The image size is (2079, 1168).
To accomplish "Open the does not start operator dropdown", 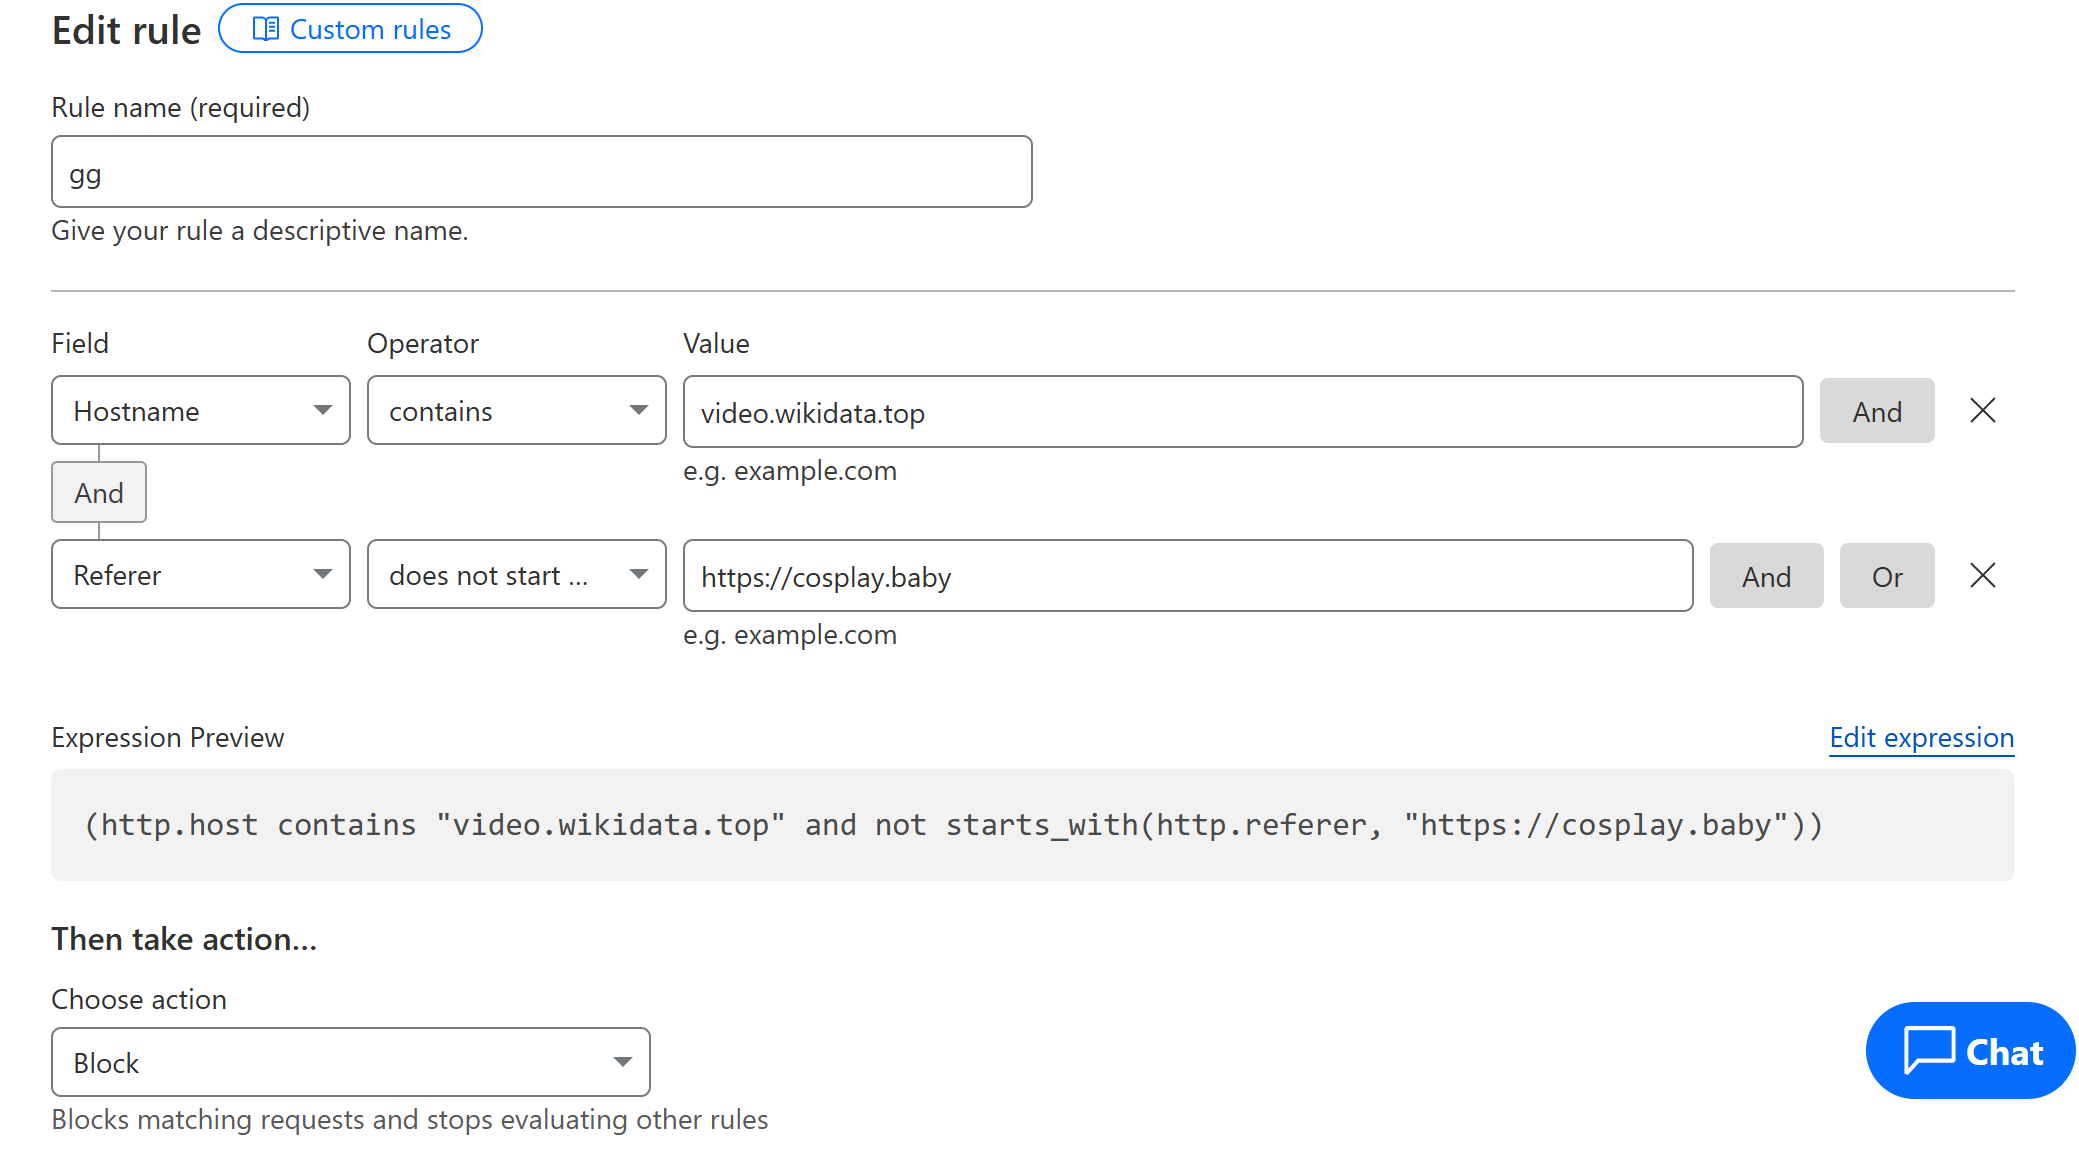I will point(516,575).
